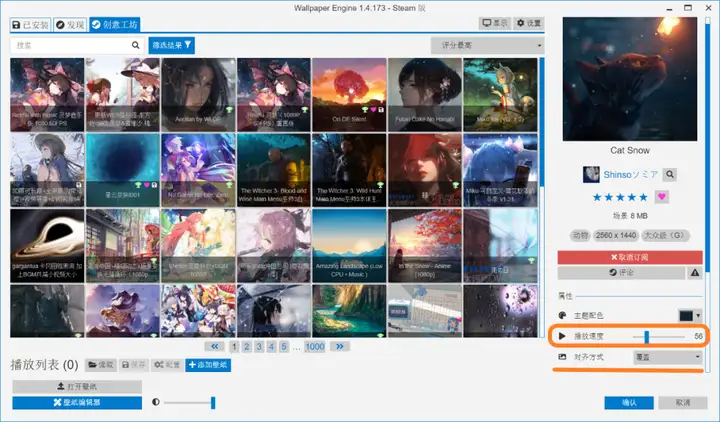Screen dimensions: 720x422
Task: Expand the scheme color dropdown arrow
Action: pyautogui.click(x=698, y=315)
